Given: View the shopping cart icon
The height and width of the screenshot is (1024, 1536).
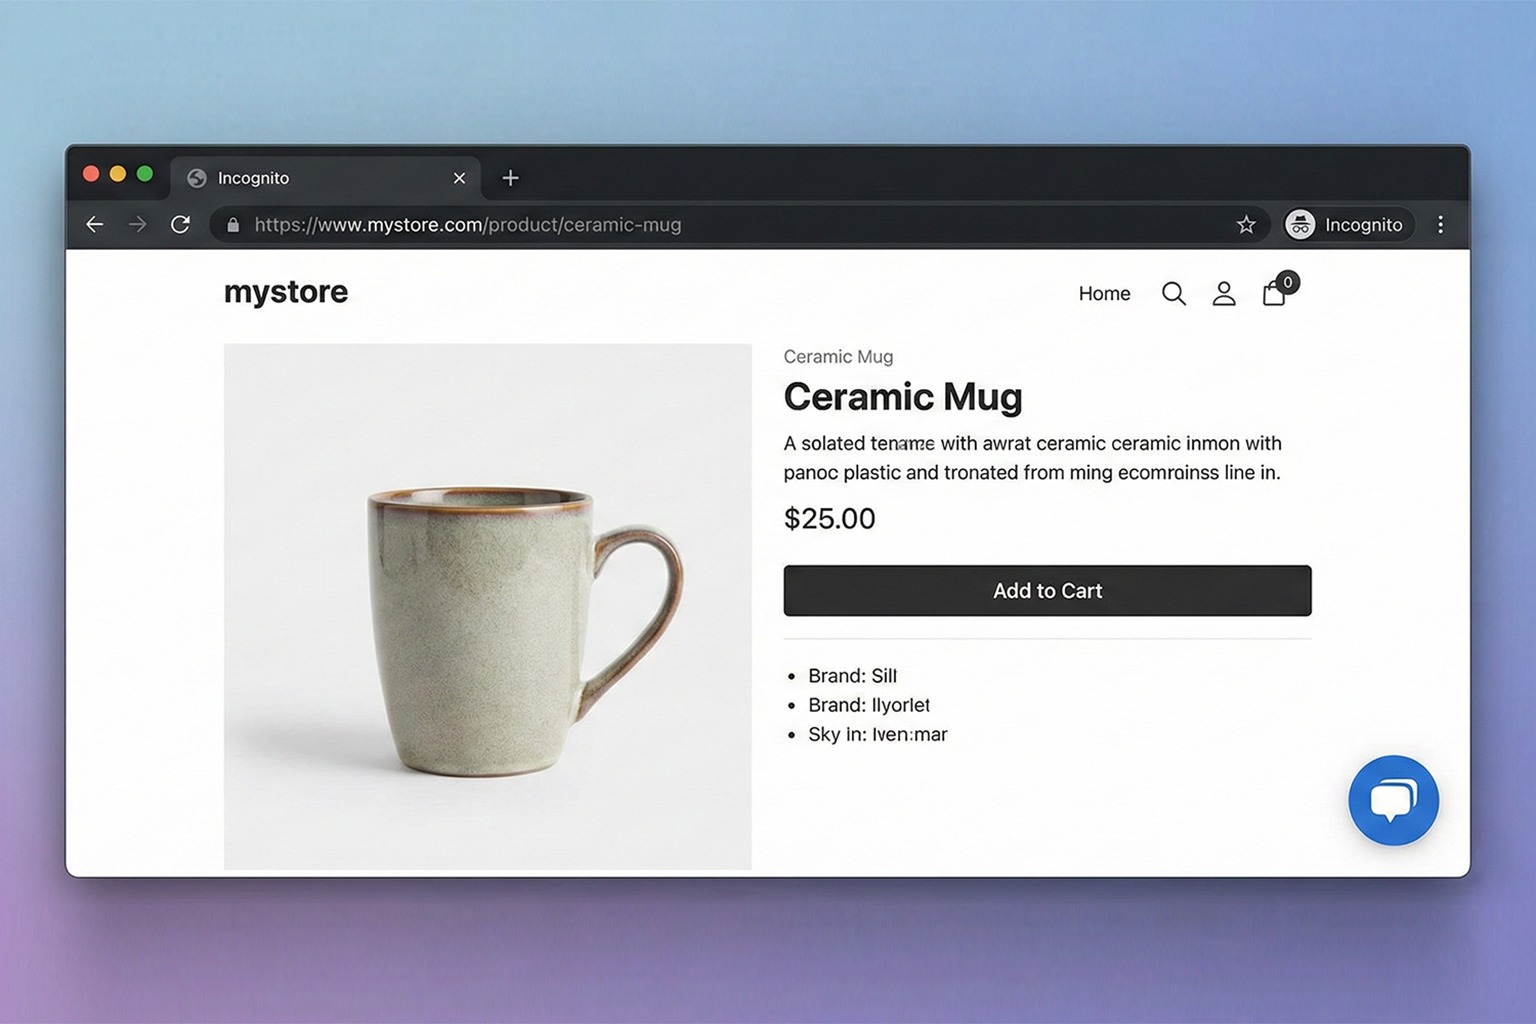Looking at the screenshot, I should coord(1273,294).
